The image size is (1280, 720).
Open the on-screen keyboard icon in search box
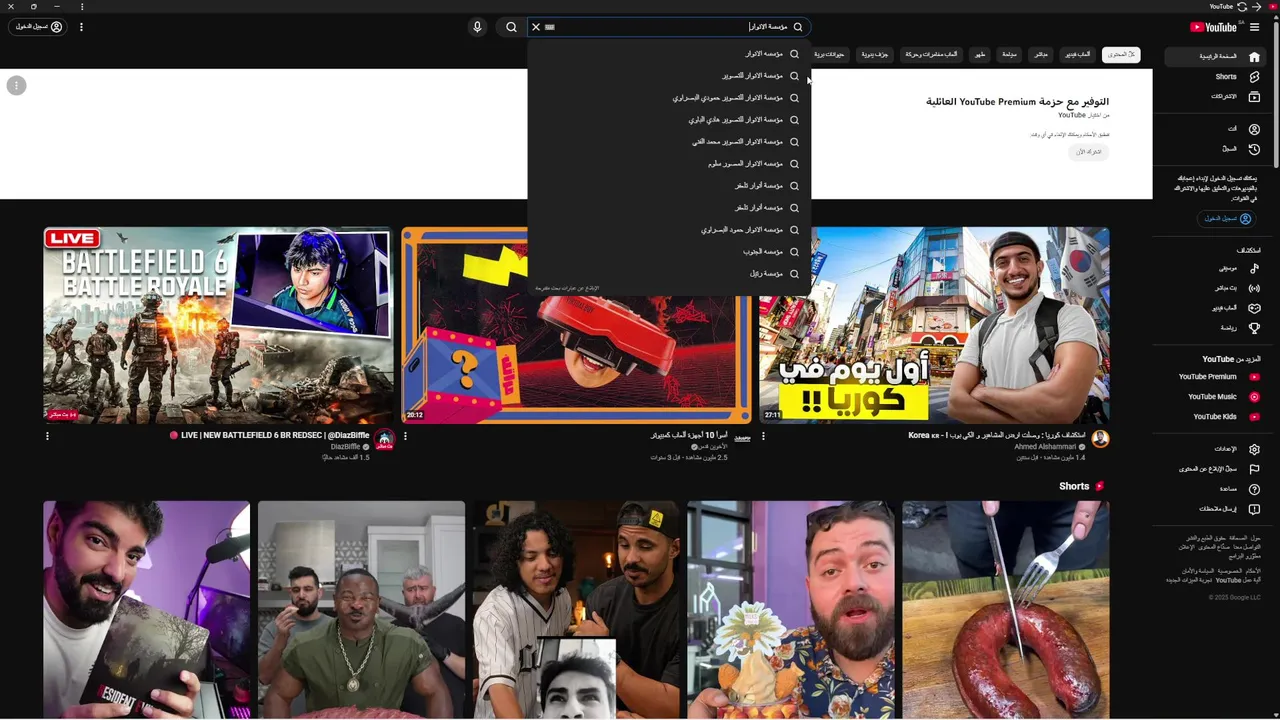550,27
